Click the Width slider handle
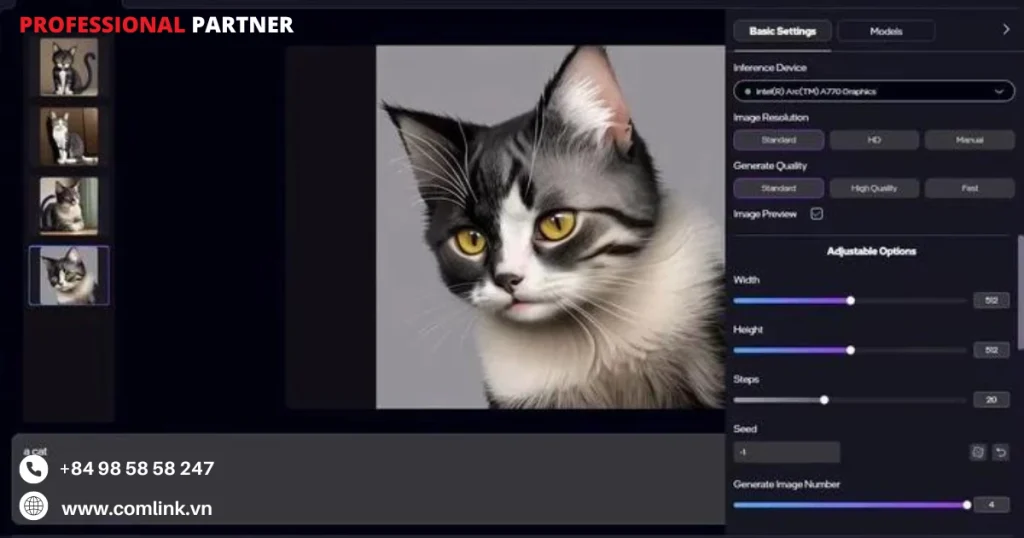This screenshot has width=1024, height=538. [x=851, y=300]
